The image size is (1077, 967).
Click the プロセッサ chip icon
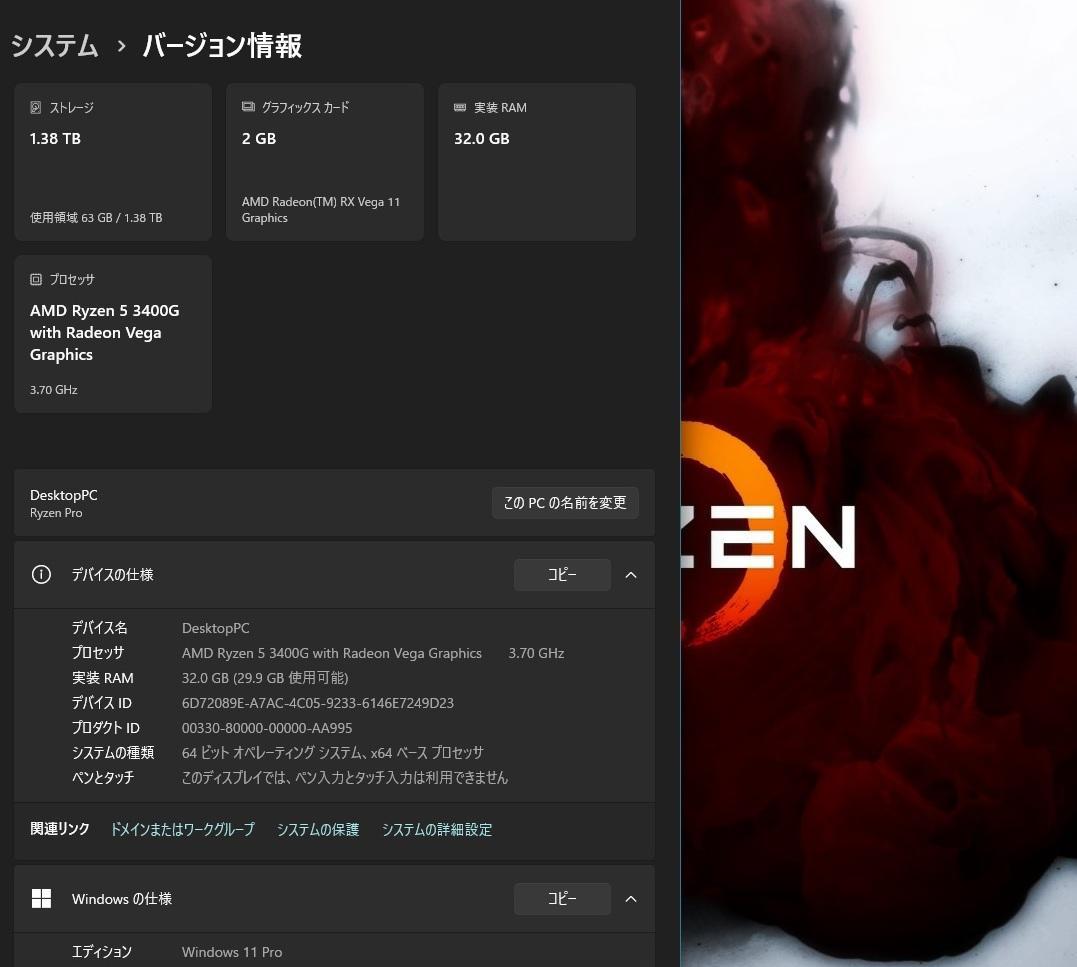pos(35,279)
